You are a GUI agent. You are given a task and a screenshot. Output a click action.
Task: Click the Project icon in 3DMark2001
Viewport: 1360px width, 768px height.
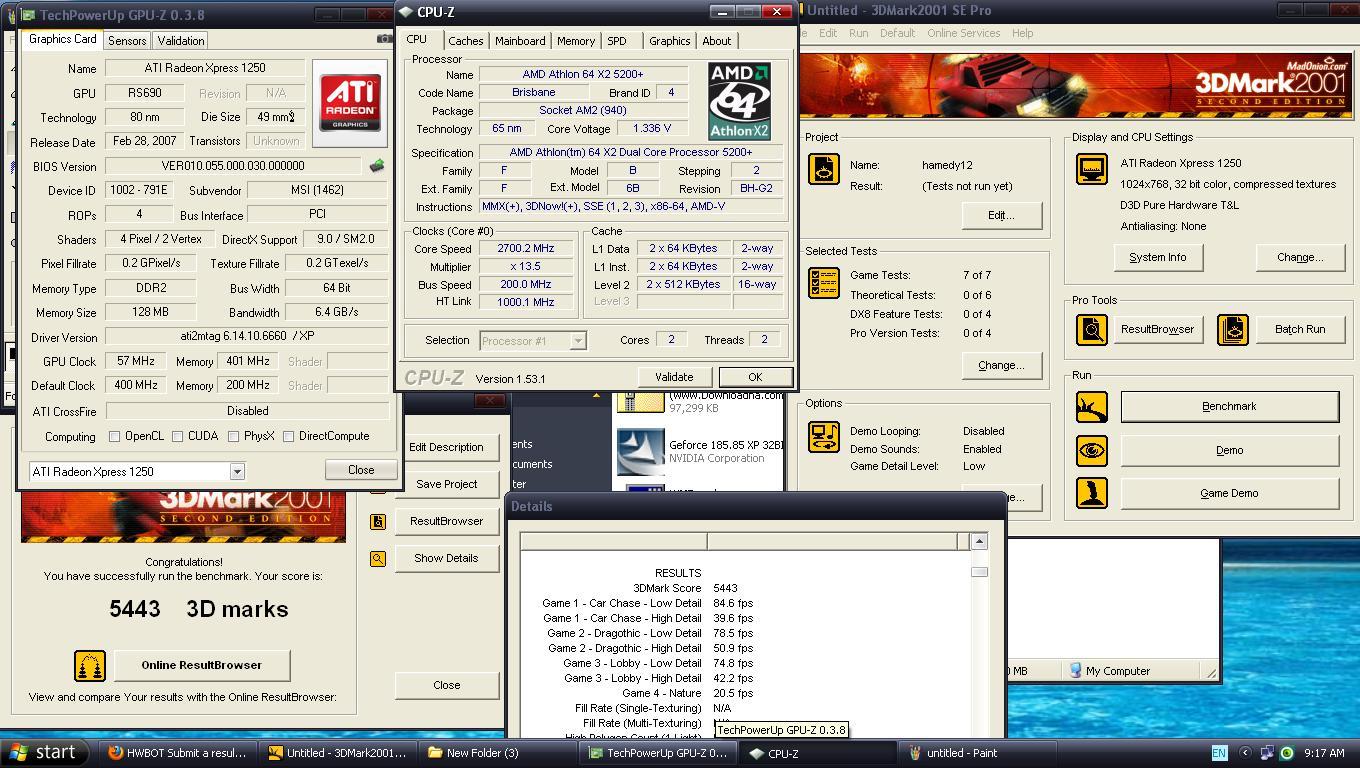pyautogui.click(x=823, y=168)
